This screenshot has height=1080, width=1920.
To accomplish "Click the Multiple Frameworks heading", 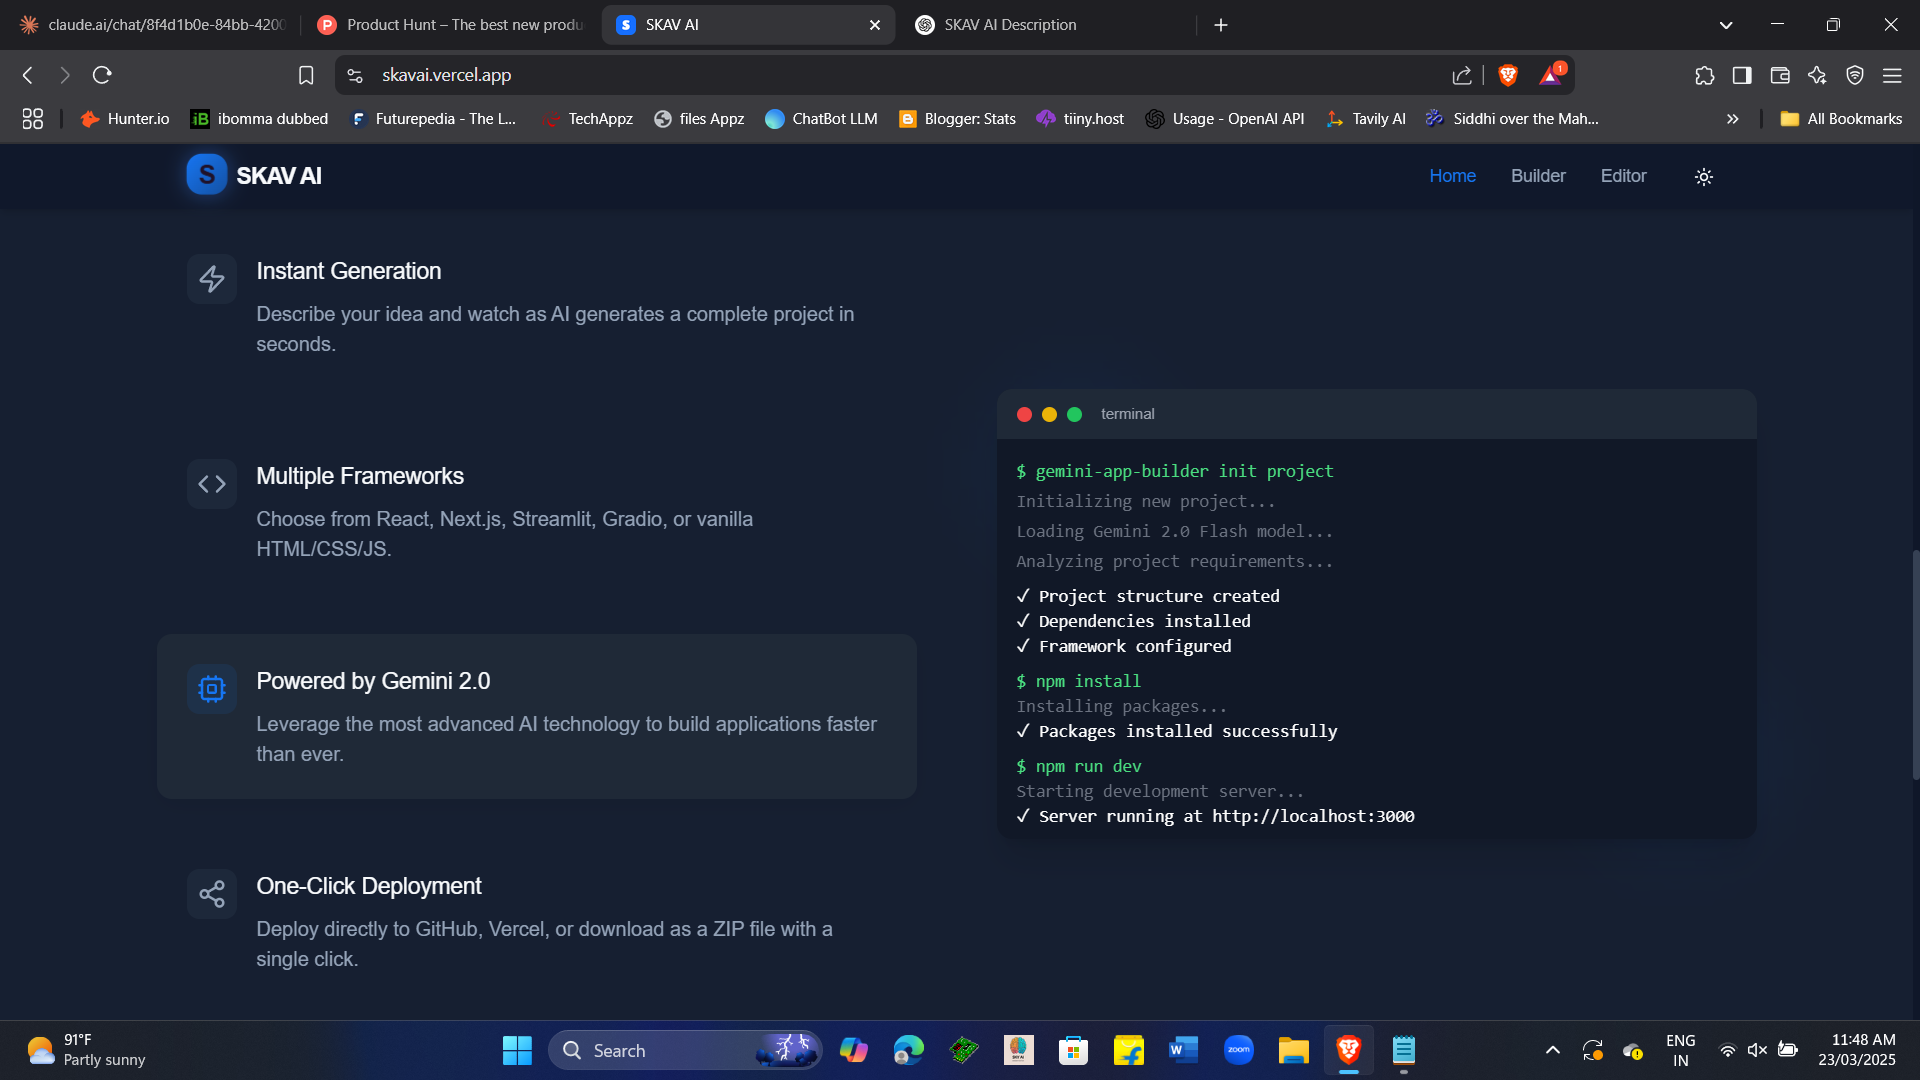I will point(360,476).
